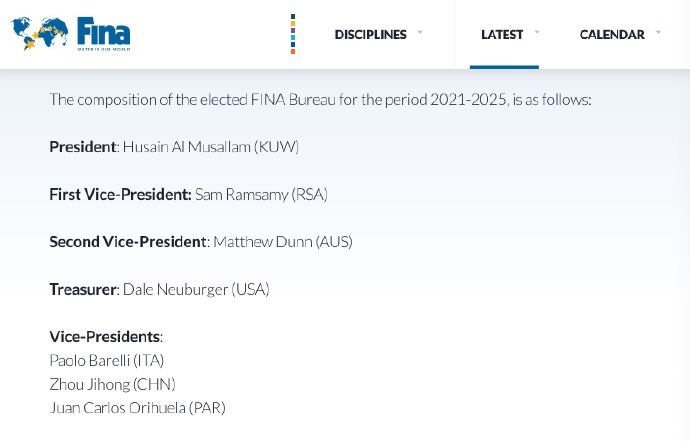Open the Calendar menu
The image size is (690, 441).
point(611,35)
